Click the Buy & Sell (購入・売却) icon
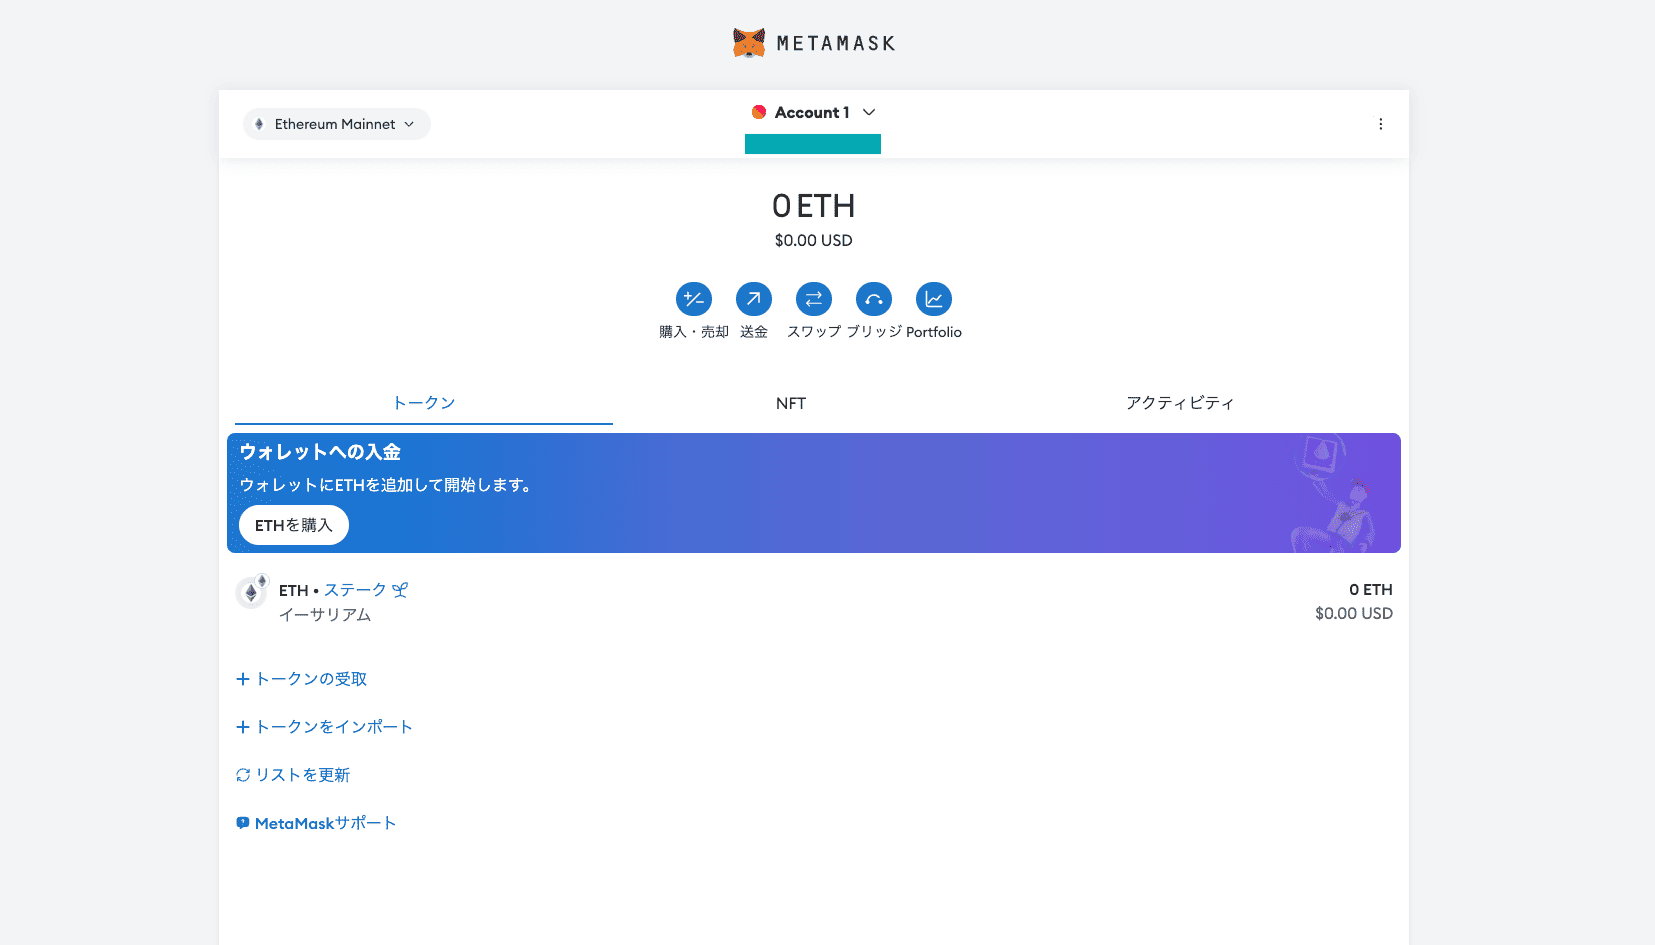This screenshot has height=945, width=1655. tap(693, 299)
